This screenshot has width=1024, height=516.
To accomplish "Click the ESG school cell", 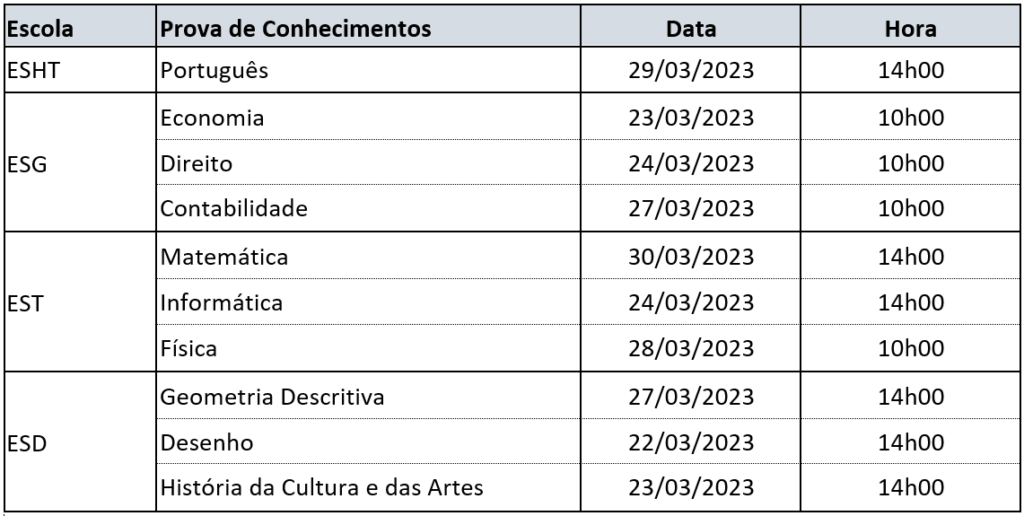I will point(80,163).
